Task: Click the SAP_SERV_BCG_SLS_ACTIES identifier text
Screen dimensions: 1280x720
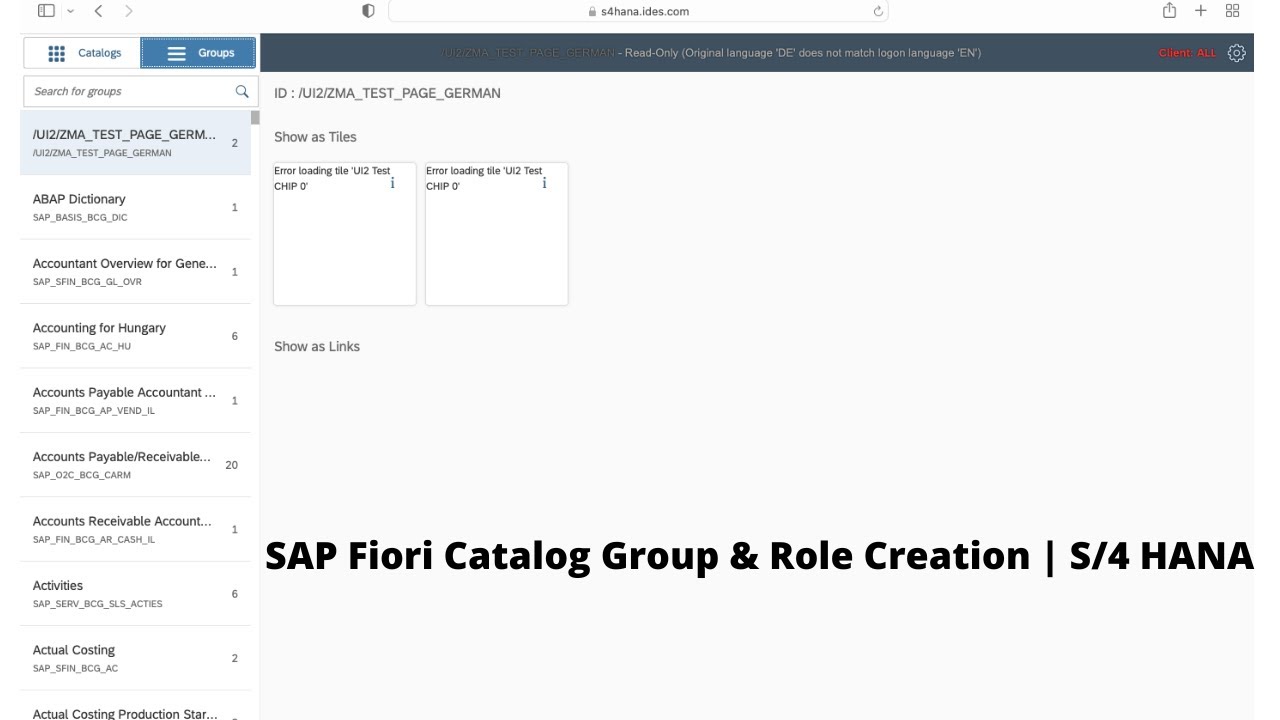Action: [97, 604]
